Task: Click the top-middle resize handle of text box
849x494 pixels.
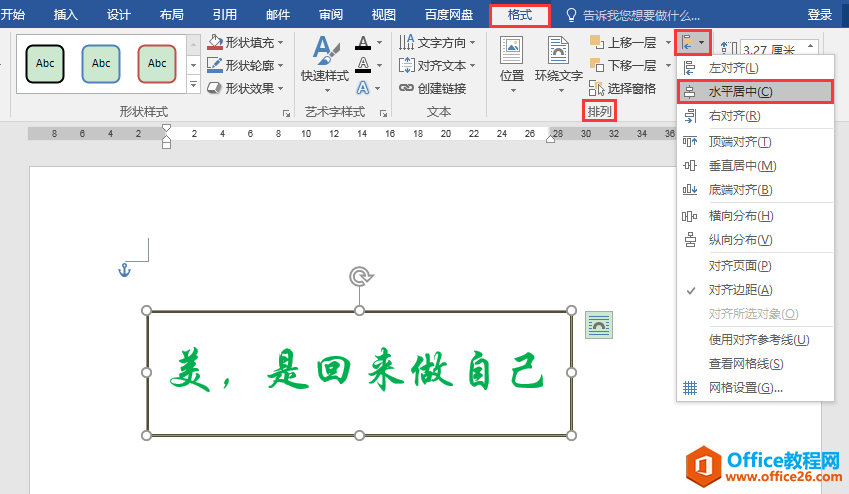Action: (360, 310)
